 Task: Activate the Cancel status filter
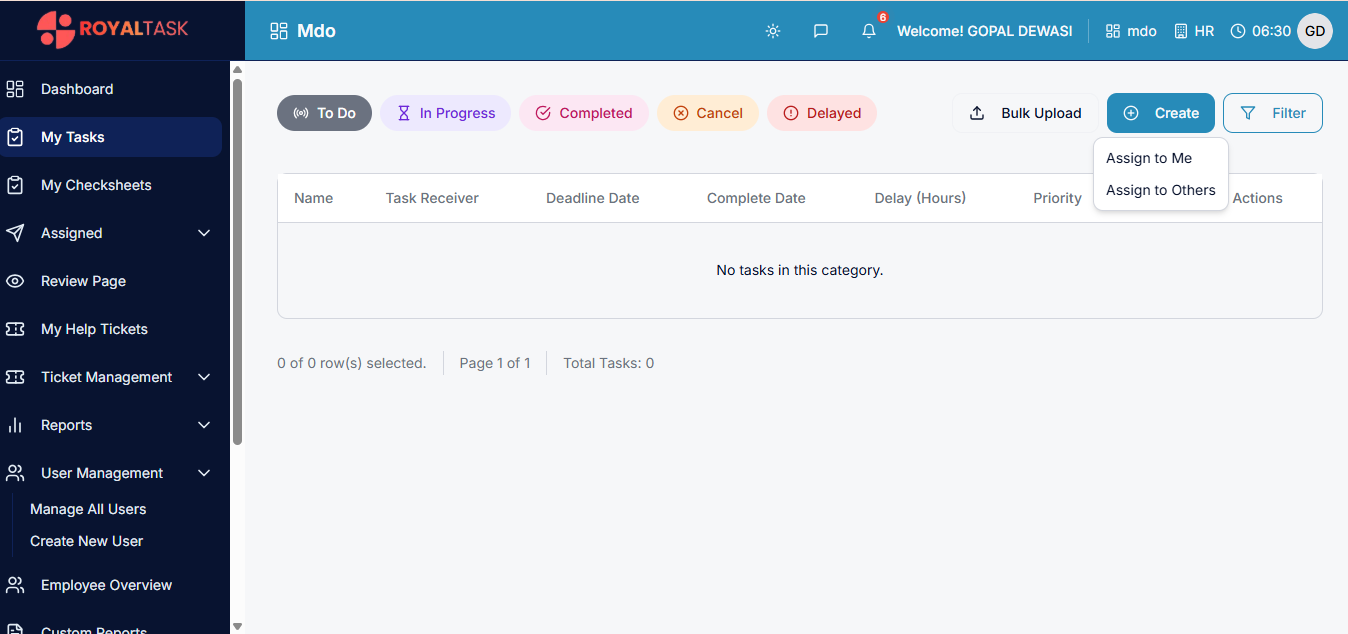tap(707, 113)
